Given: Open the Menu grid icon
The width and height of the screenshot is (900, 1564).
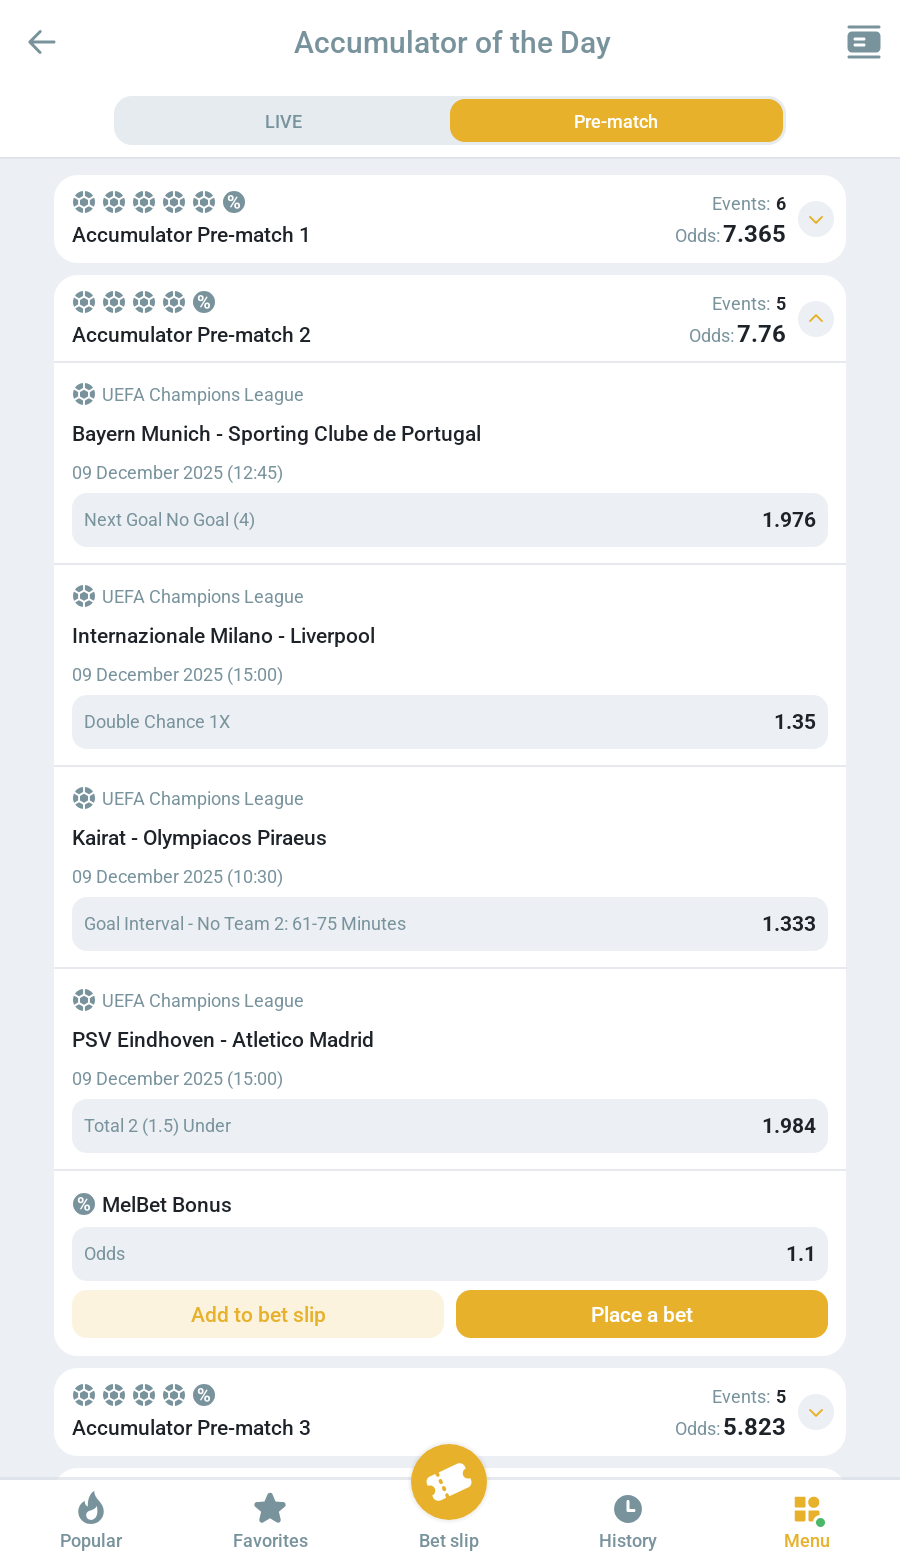Looking at the screenshot, I should pyautogui.click(x=806, y=1508).
